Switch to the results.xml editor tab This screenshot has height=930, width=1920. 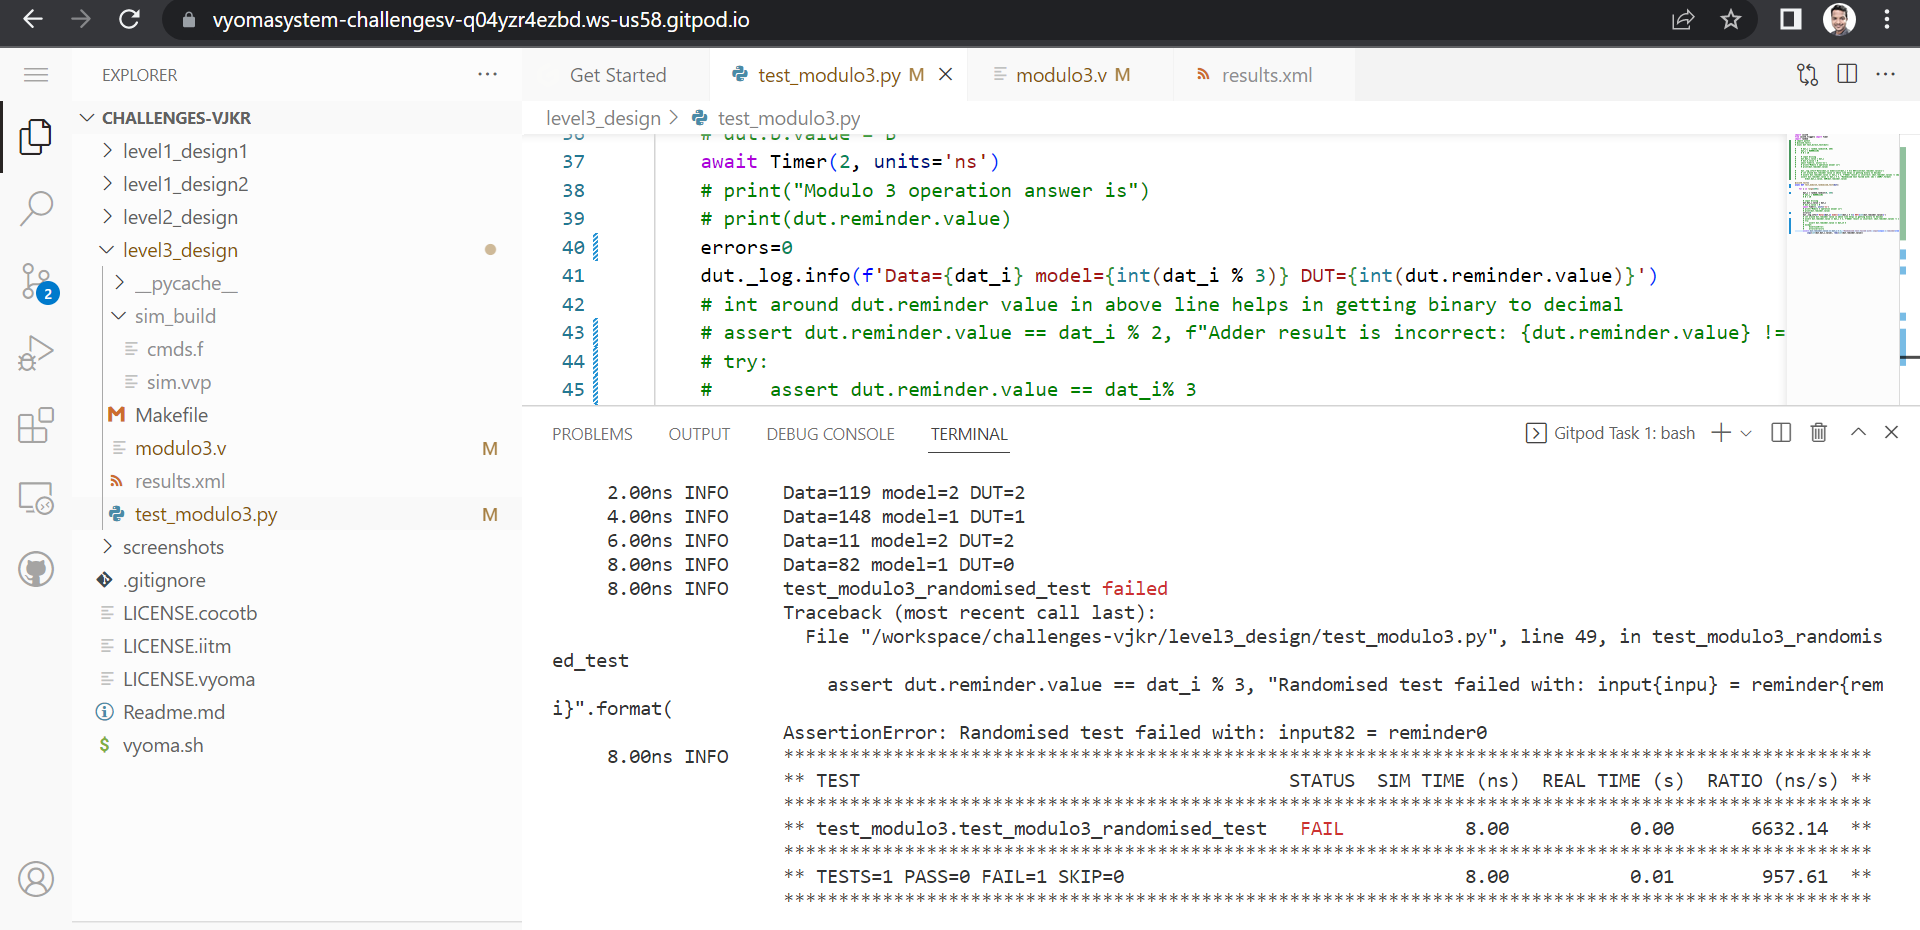tap(1265, 75)
